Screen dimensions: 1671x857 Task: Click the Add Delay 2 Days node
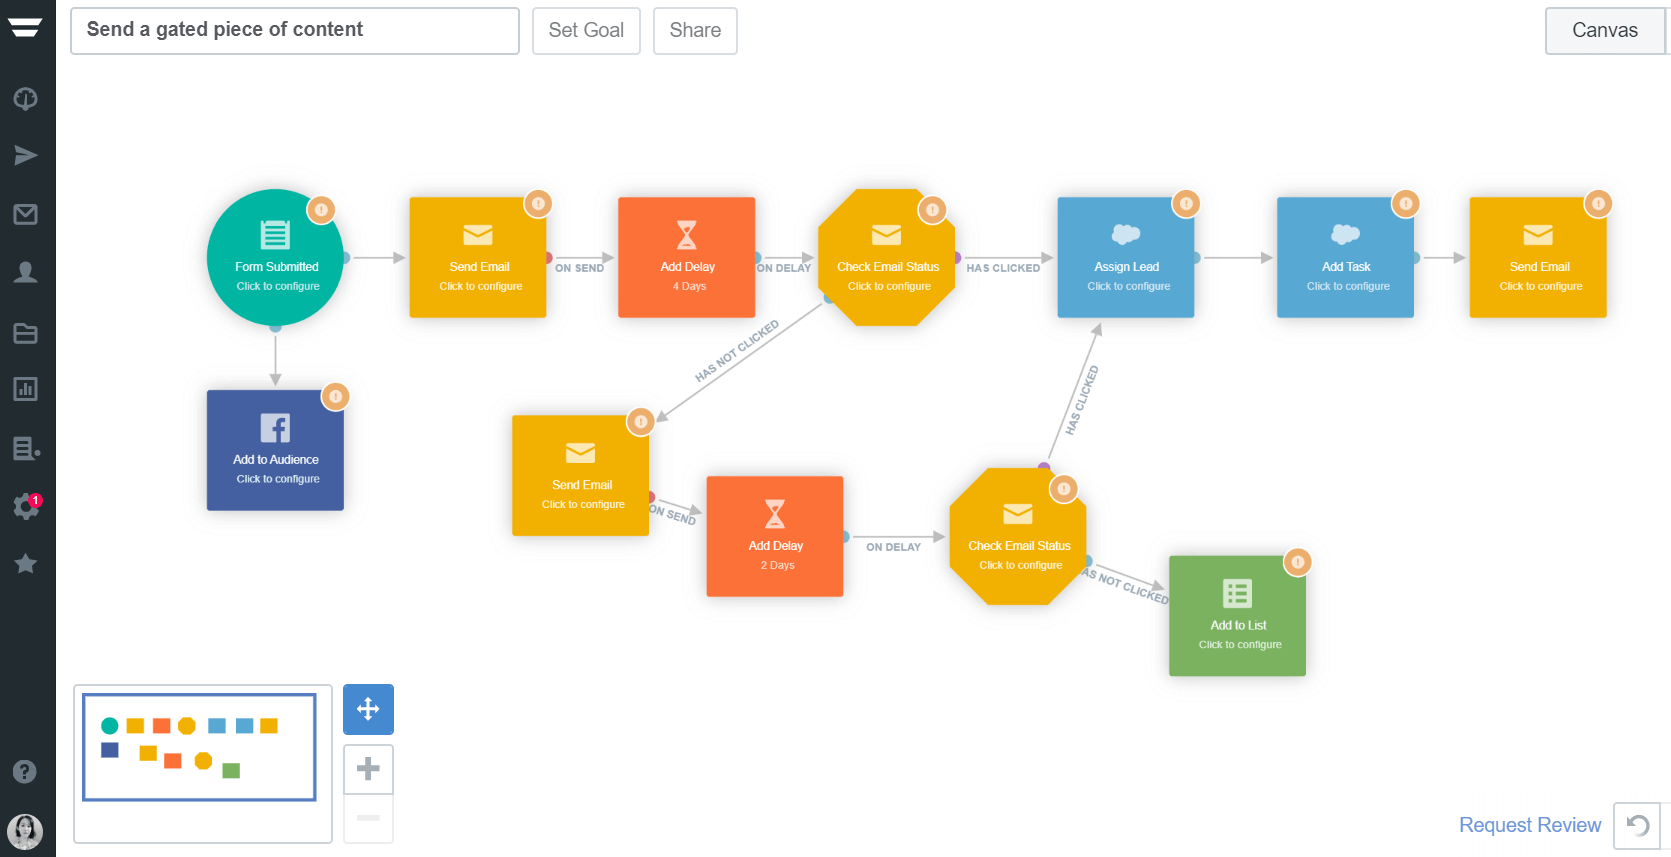point(774,537)
